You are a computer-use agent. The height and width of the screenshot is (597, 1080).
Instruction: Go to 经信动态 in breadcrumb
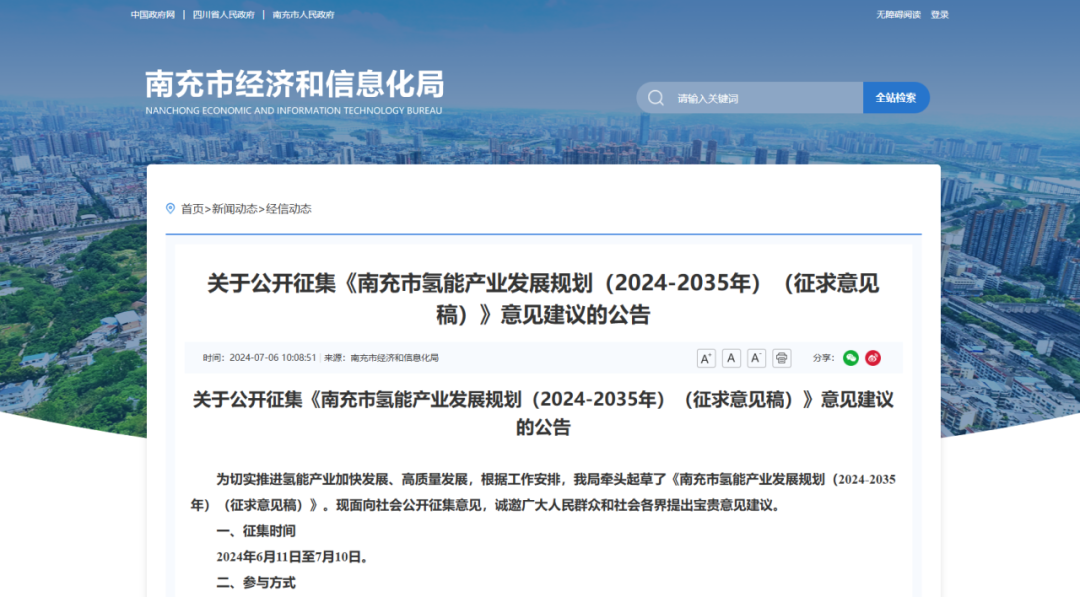click(x=289, y=209)
